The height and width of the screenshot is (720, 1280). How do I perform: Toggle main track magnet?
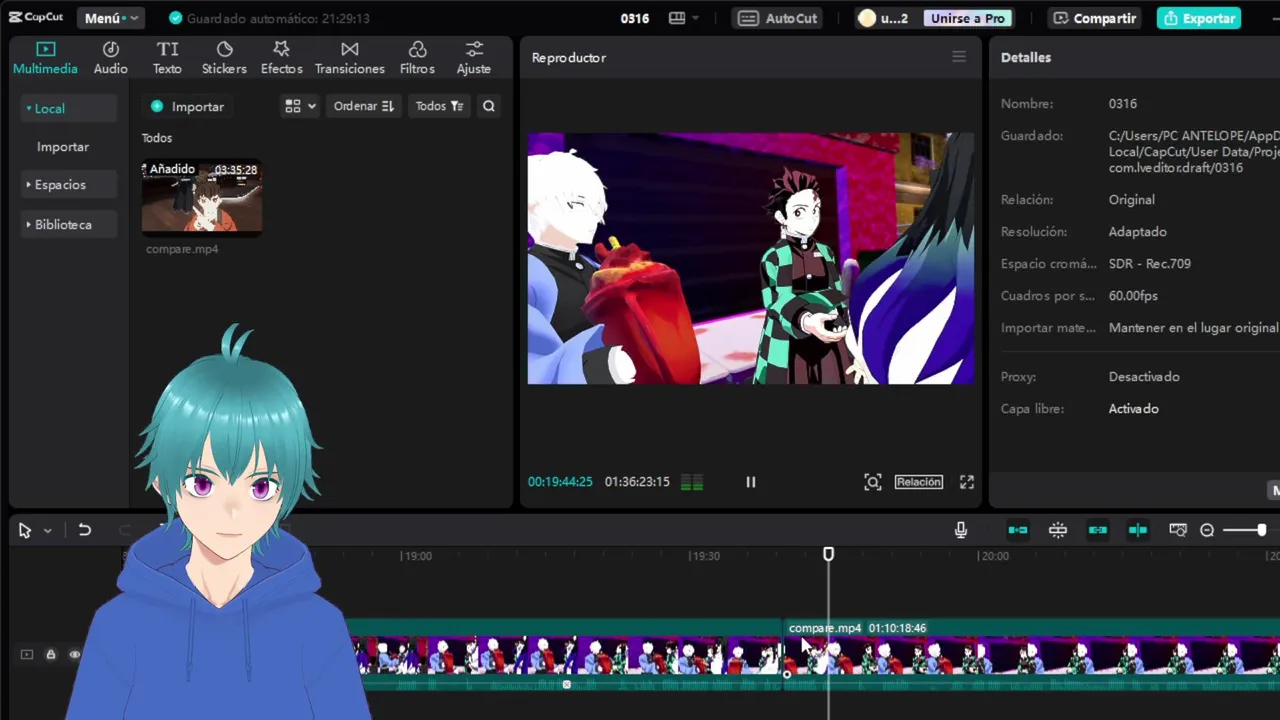point(1018,530)
